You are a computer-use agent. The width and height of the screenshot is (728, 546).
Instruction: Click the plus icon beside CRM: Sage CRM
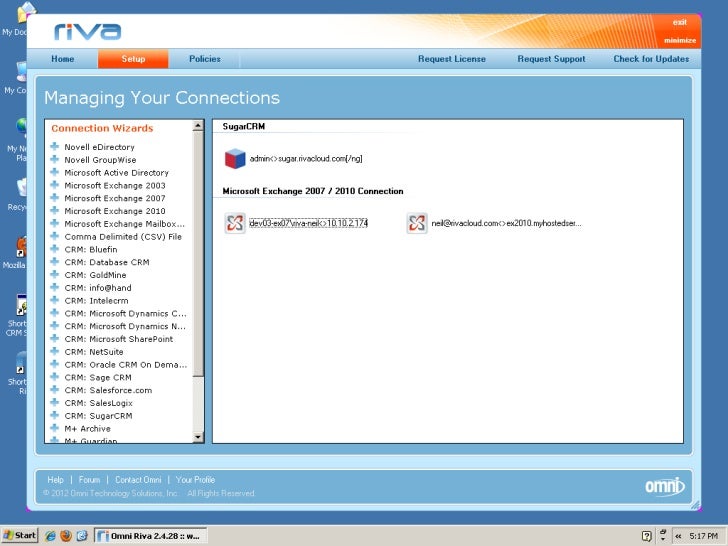click(x=55, y=377)
